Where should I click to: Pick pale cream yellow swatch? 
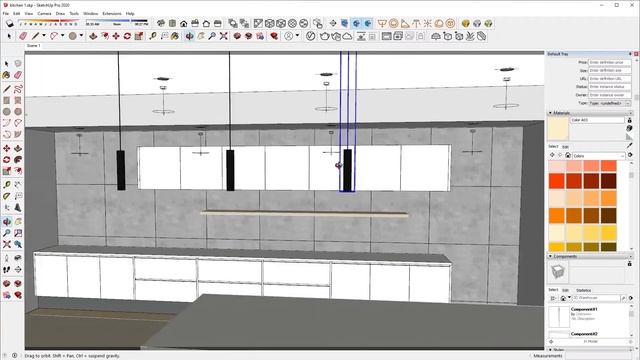click(x=557, y=233)
